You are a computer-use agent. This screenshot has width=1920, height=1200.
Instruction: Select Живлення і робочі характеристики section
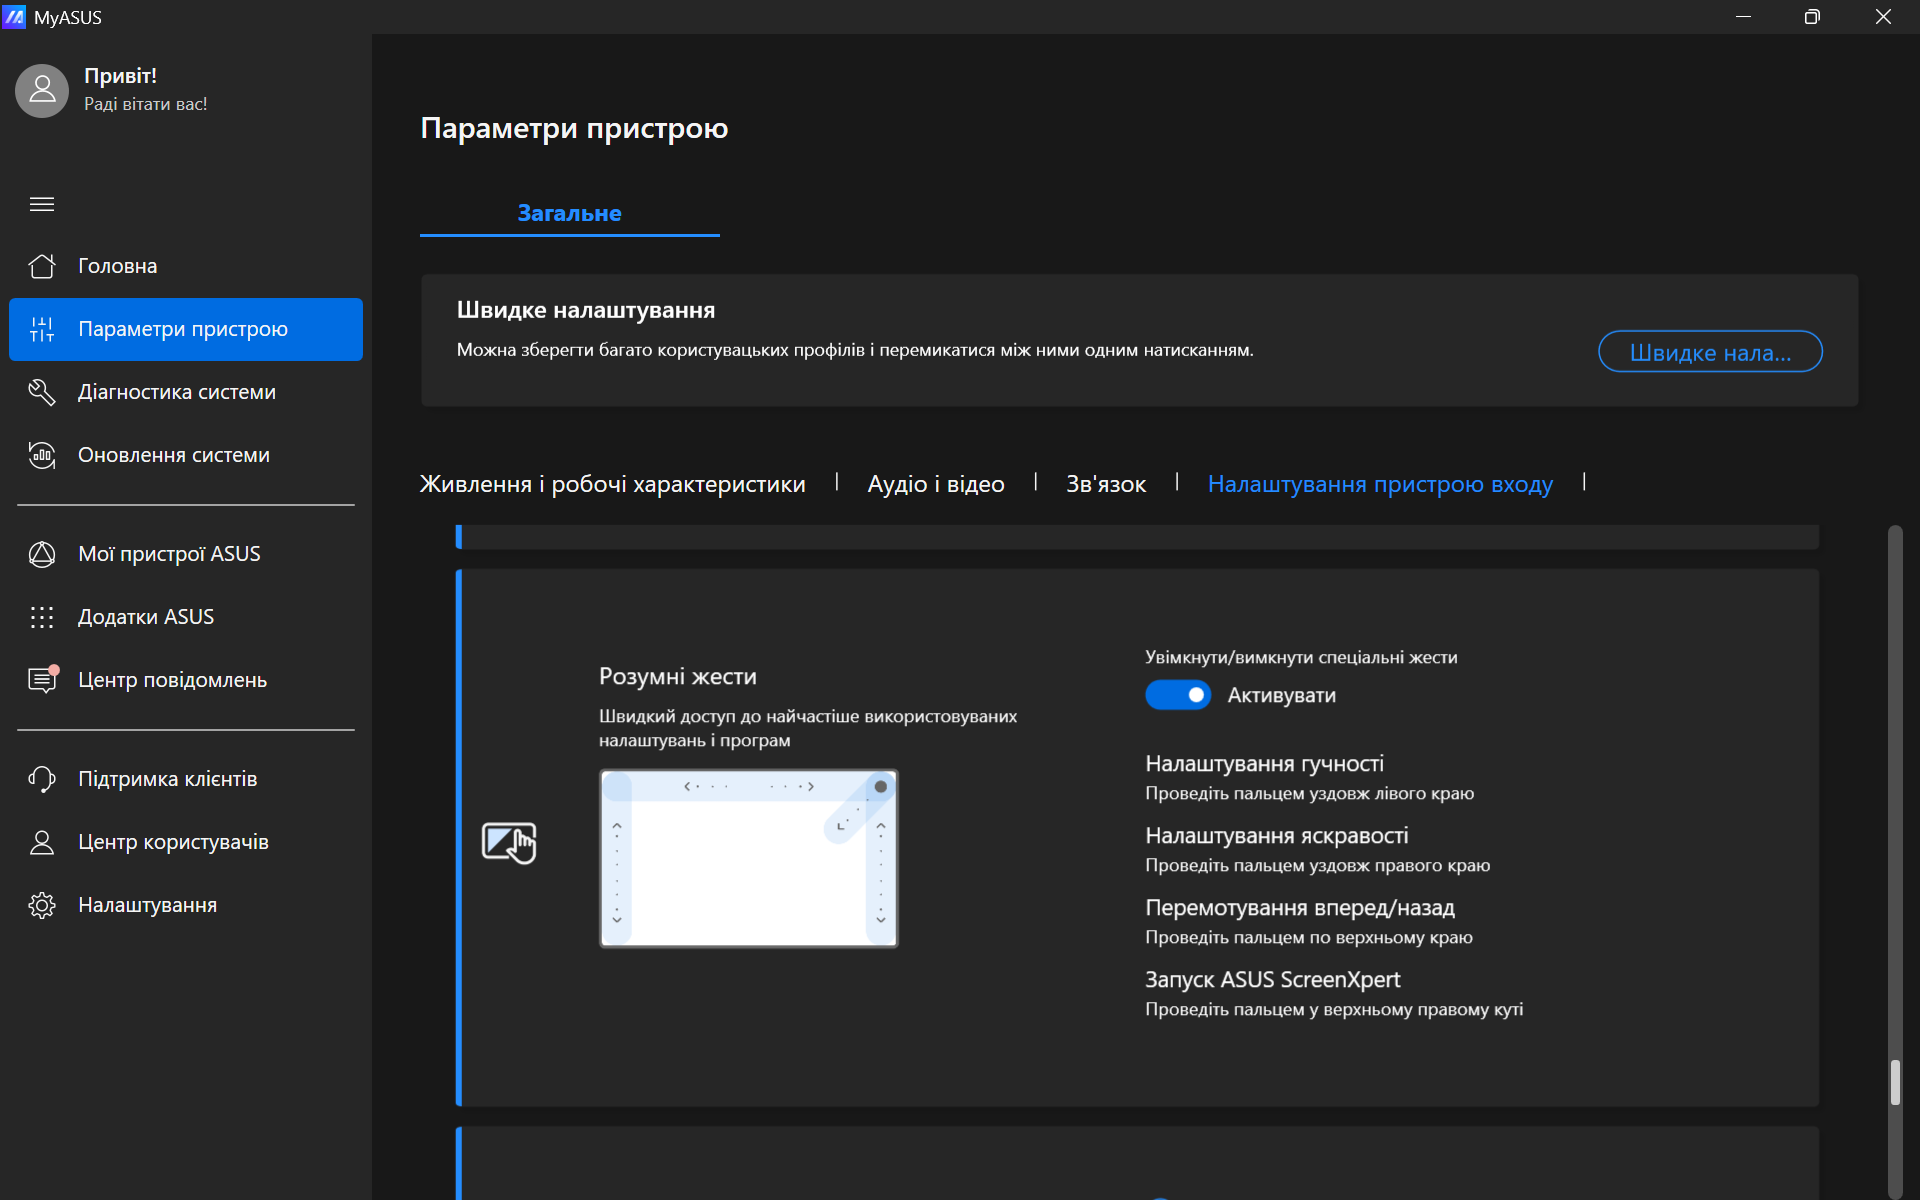[612, 484]
